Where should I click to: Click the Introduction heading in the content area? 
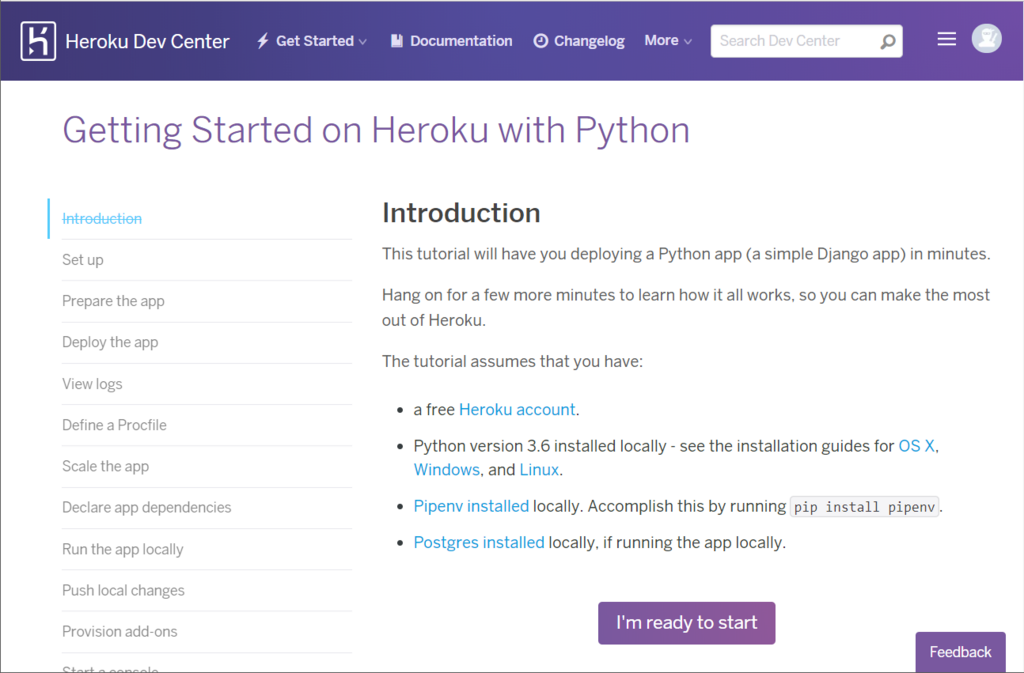[x=461, y=213]
